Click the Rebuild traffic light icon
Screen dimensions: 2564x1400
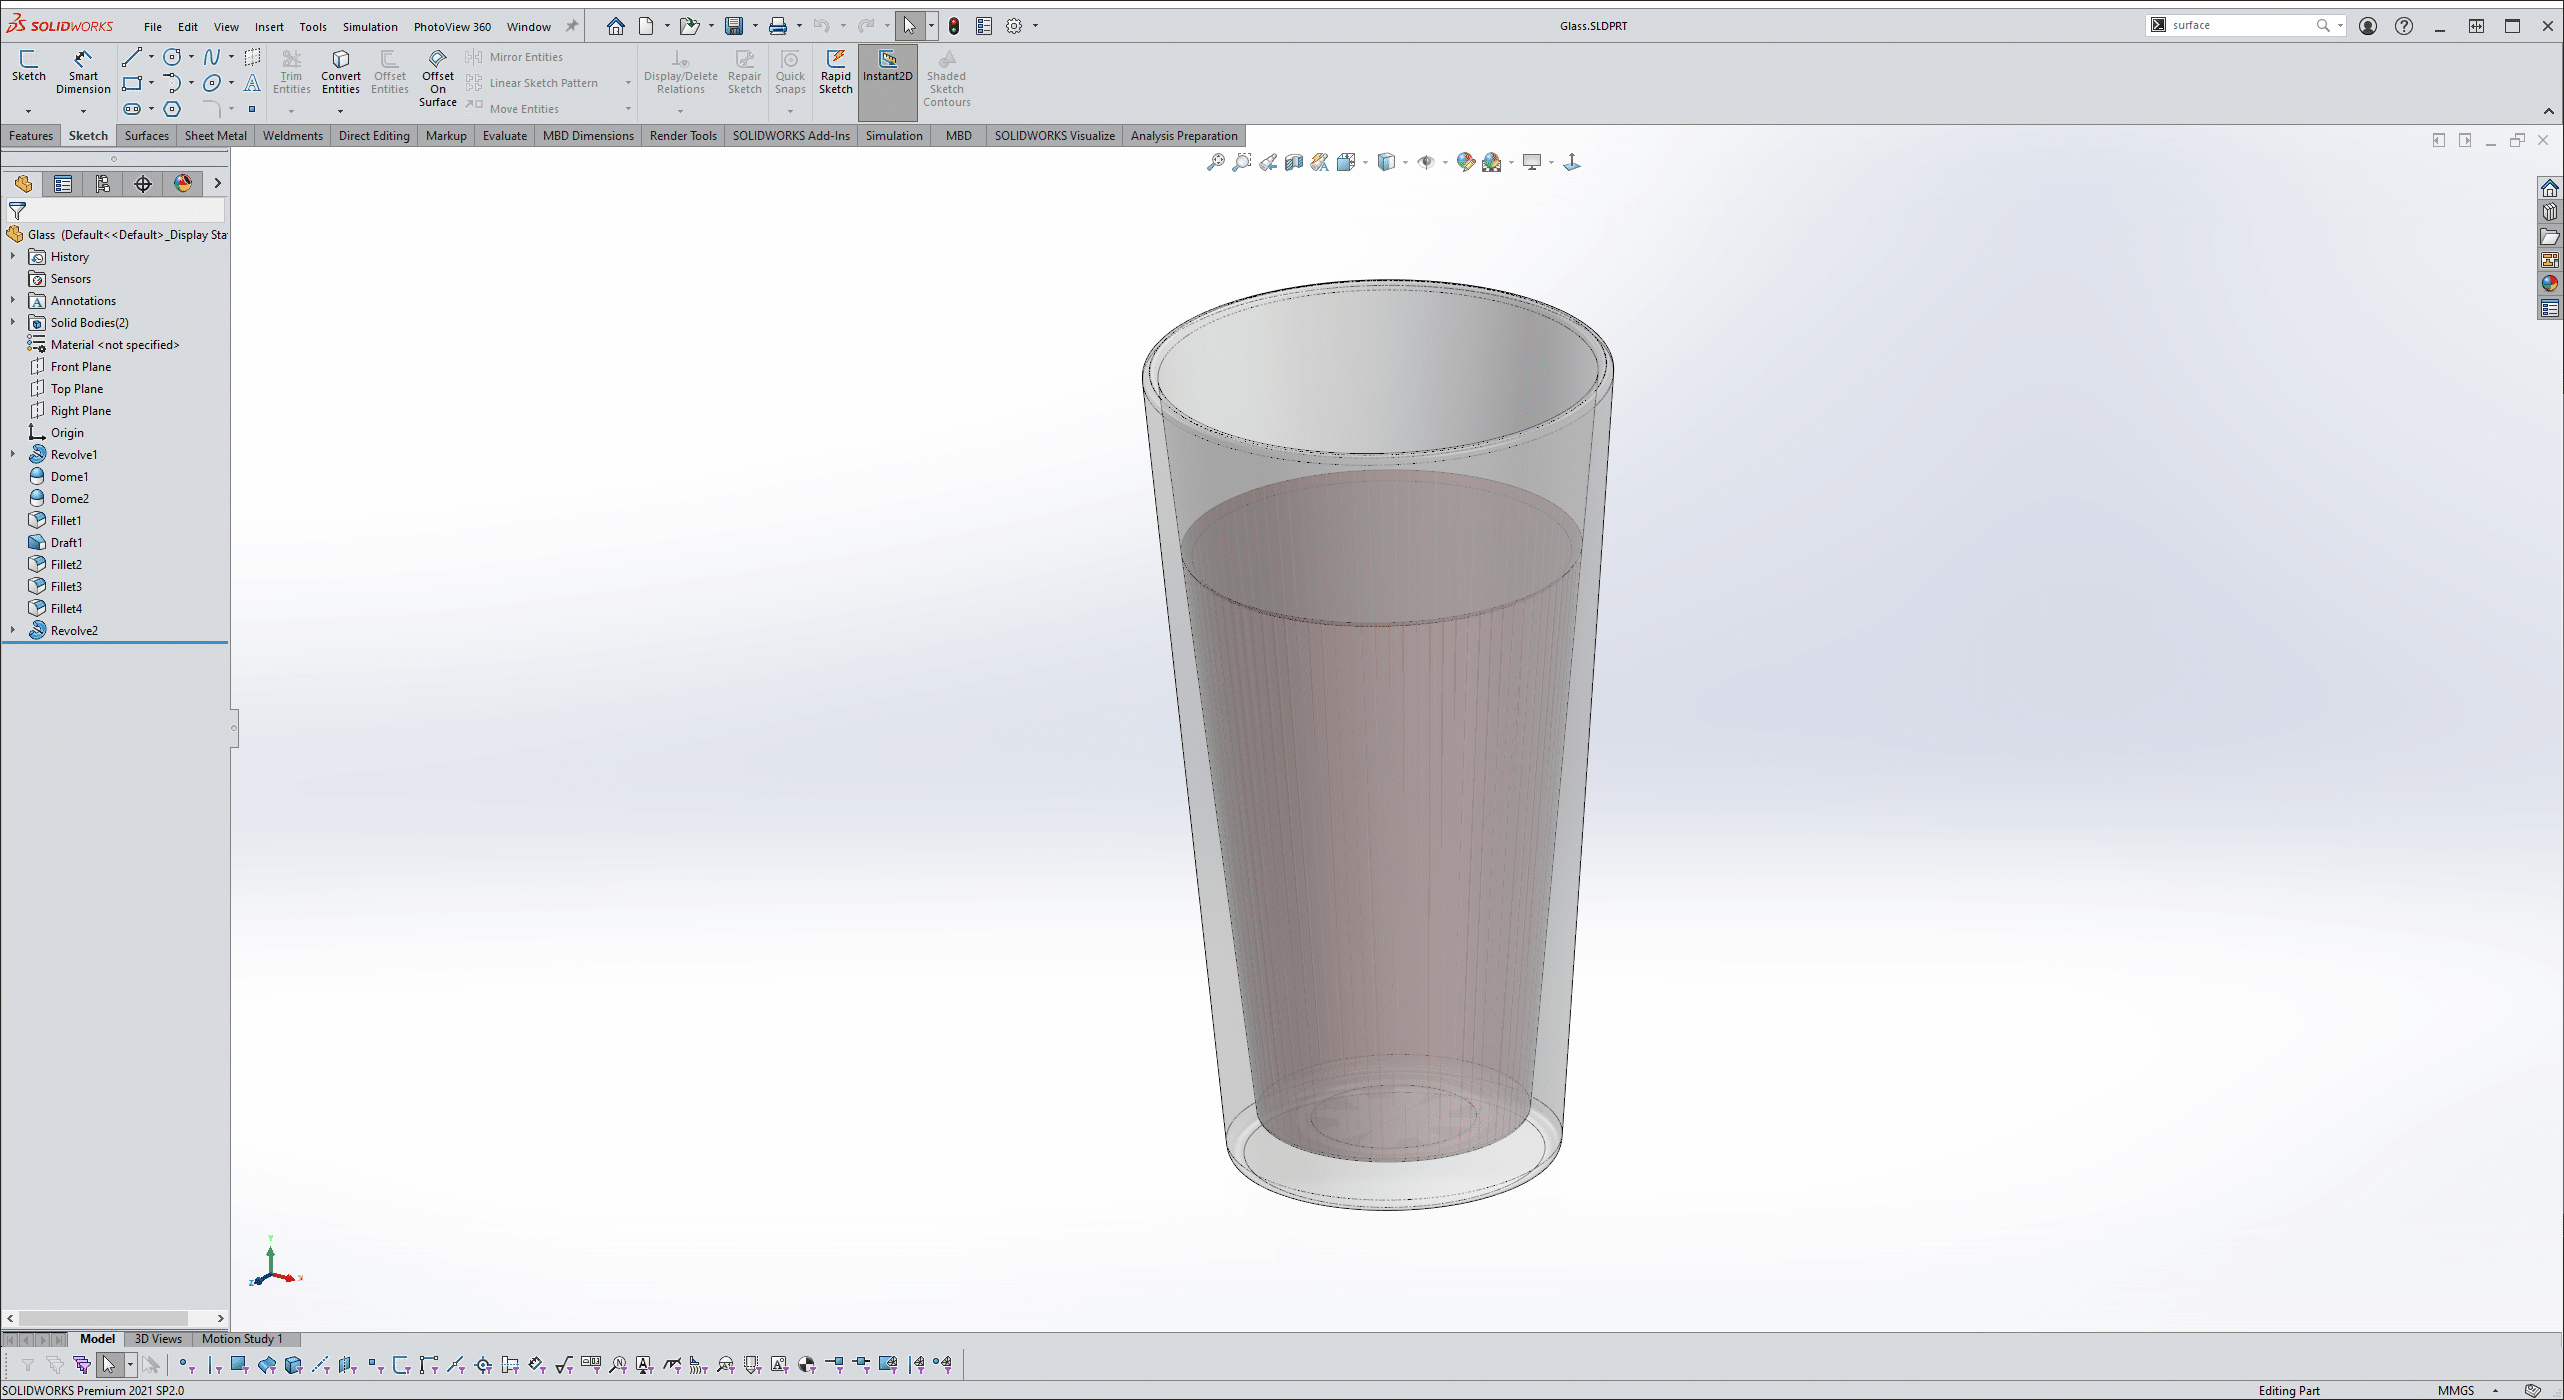(954, 26)
